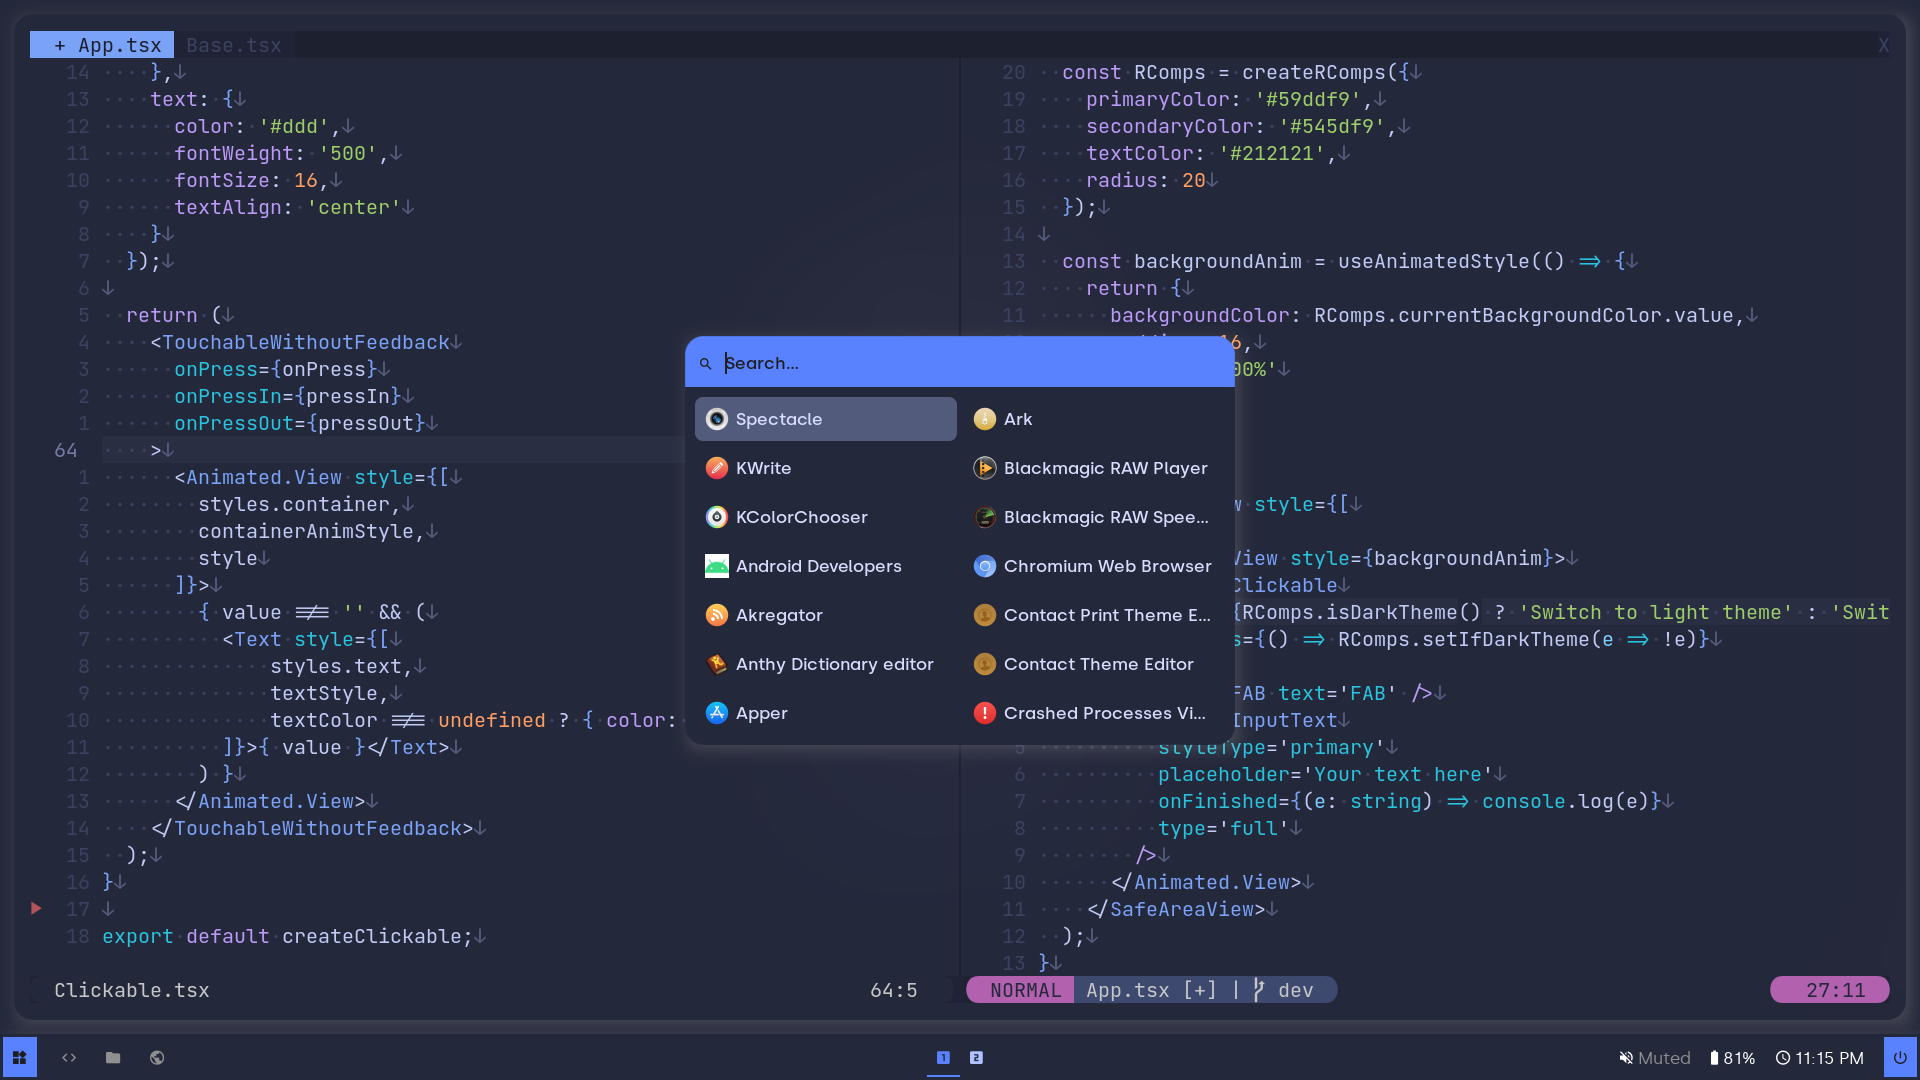The width and height of the screenshot is (1920, 1080).
Task: Launch Ark archive manager
Action: 1017,419
